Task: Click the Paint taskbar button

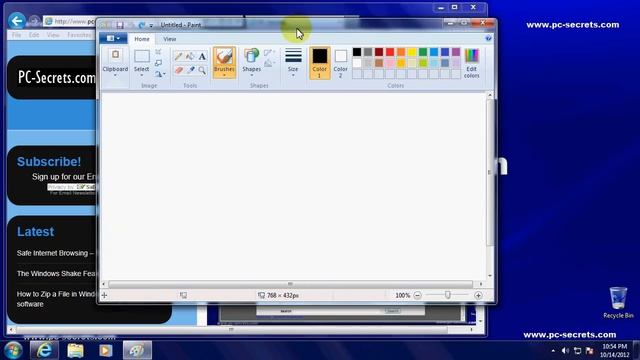Action: [x=137, y=350]
